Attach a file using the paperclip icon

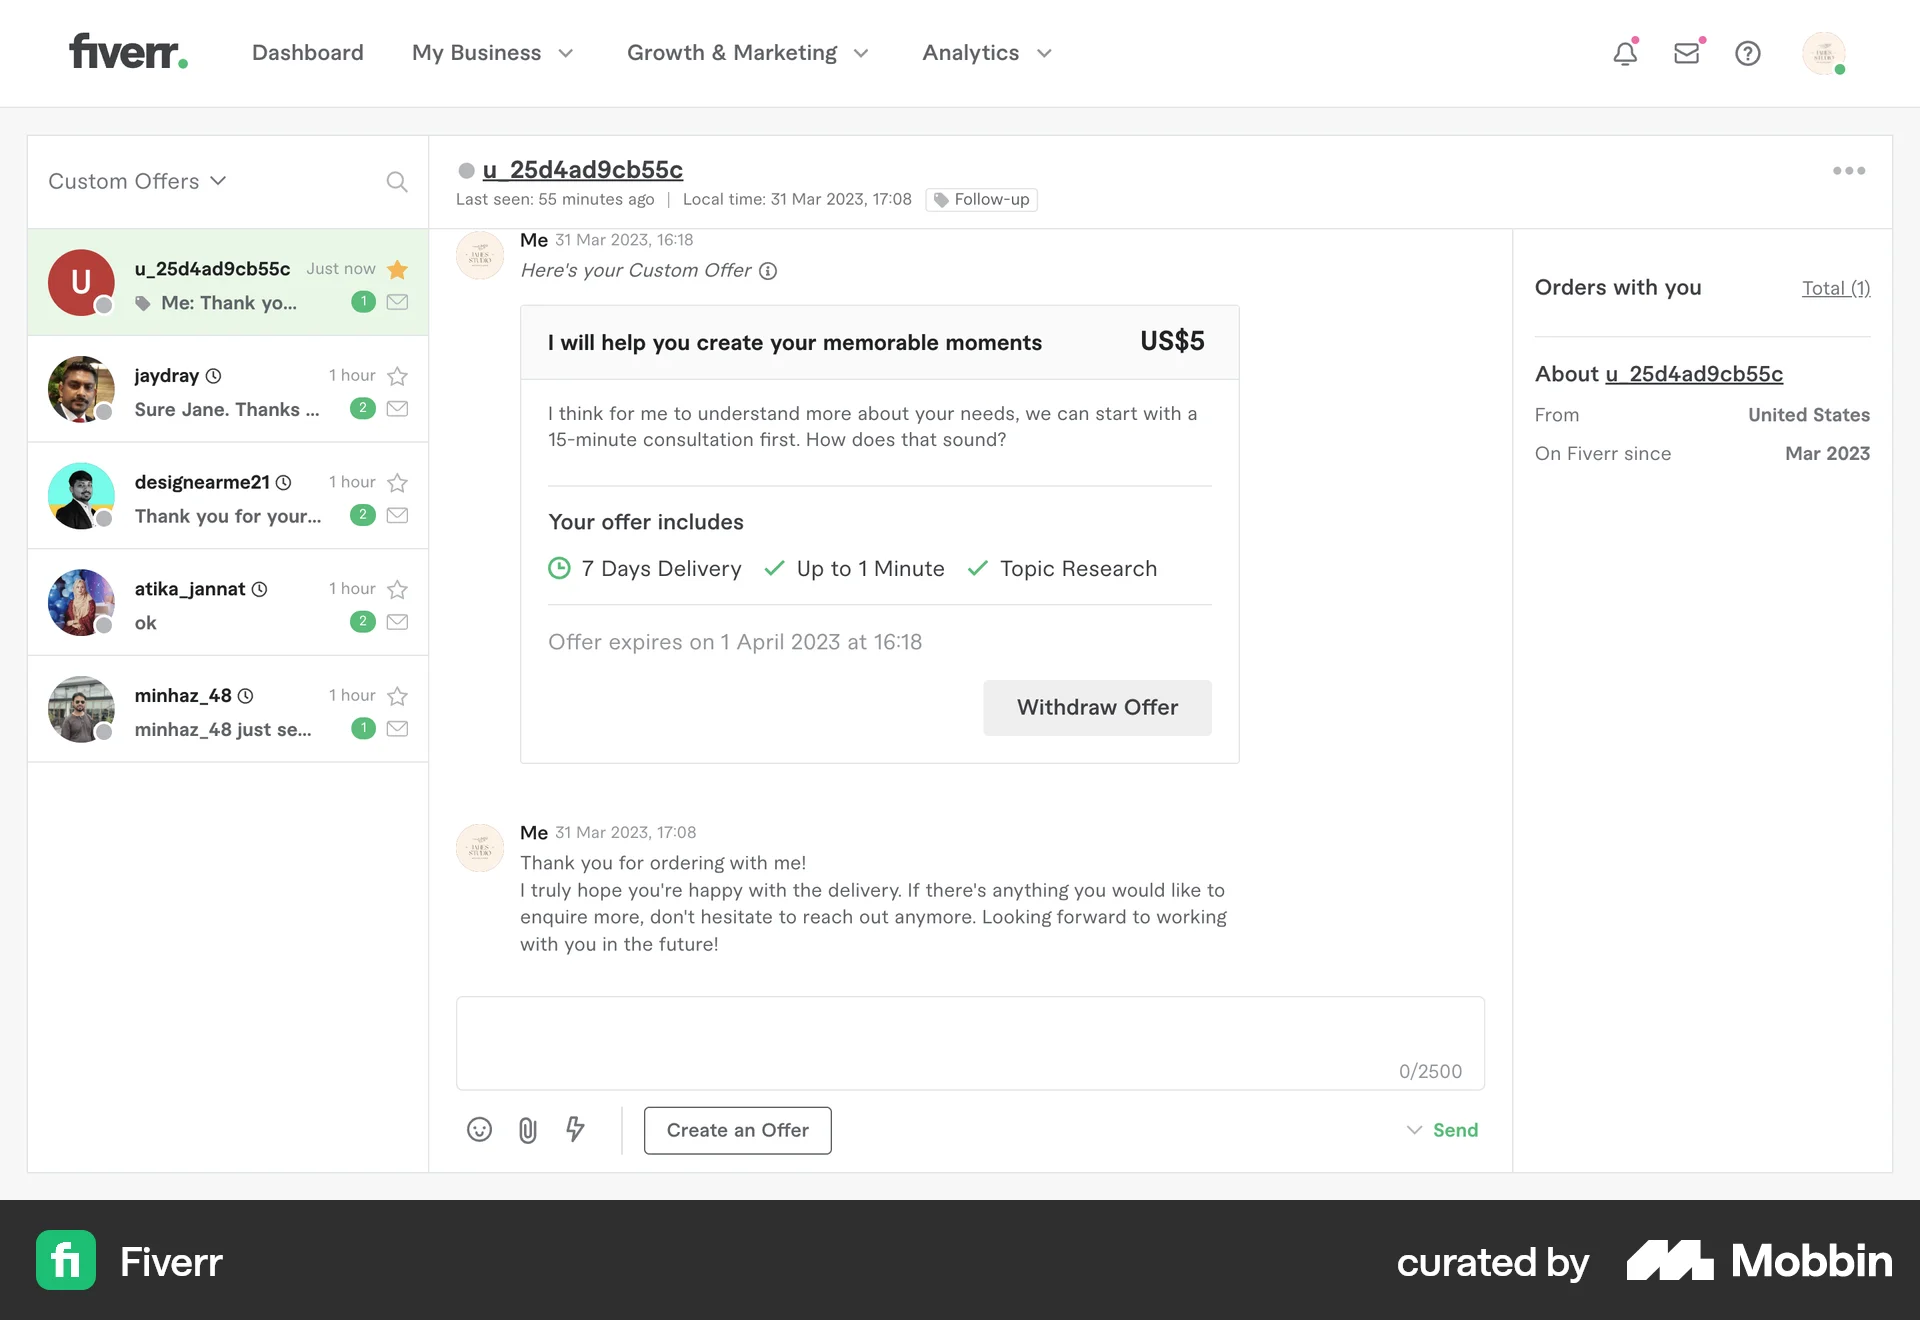click(x=527, y=1130)
